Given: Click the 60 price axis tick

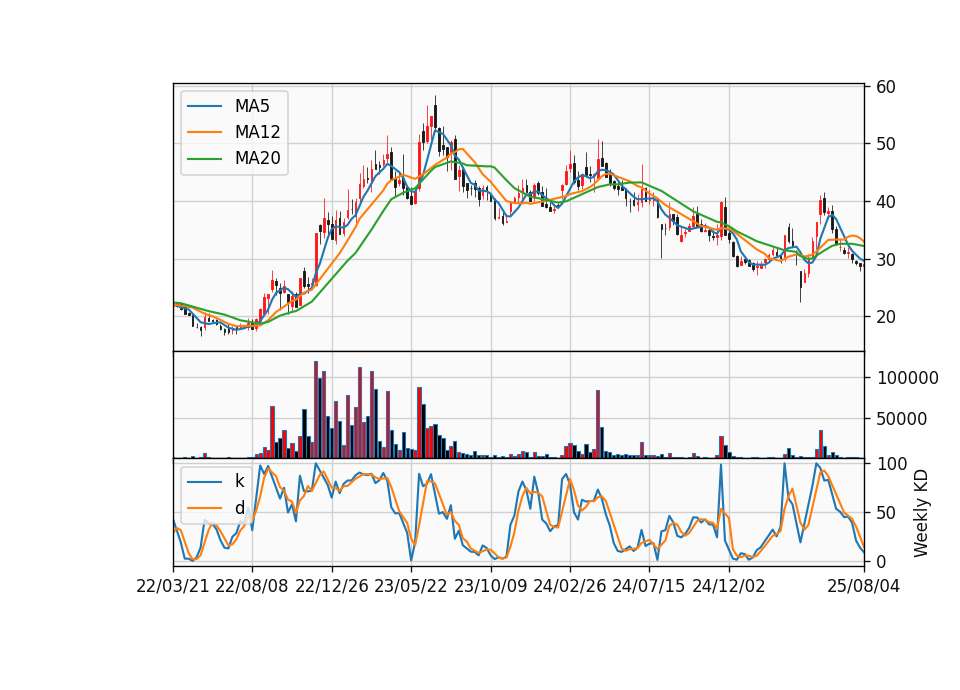Looking at the screenshot, I should [886, 87].
